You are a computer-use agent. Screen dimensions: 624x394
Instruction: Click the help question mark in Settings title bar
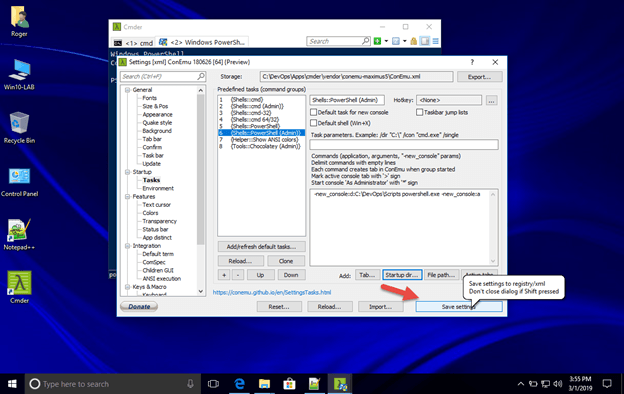coord(472,62)
